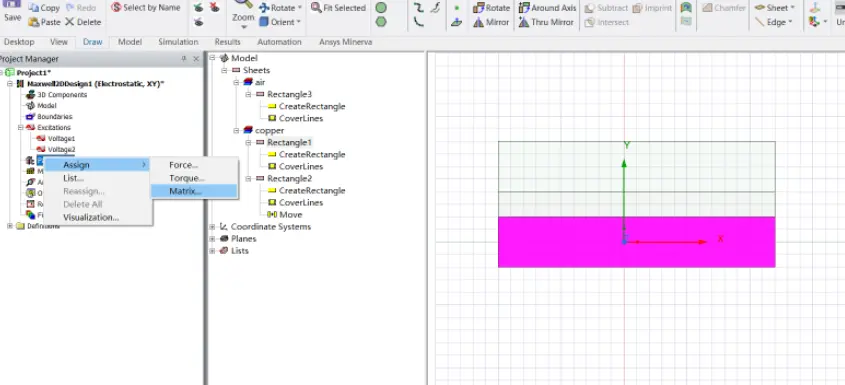Select Maxwell2DDesign1 (Electrostatic, XY) node

coord(96,84)
